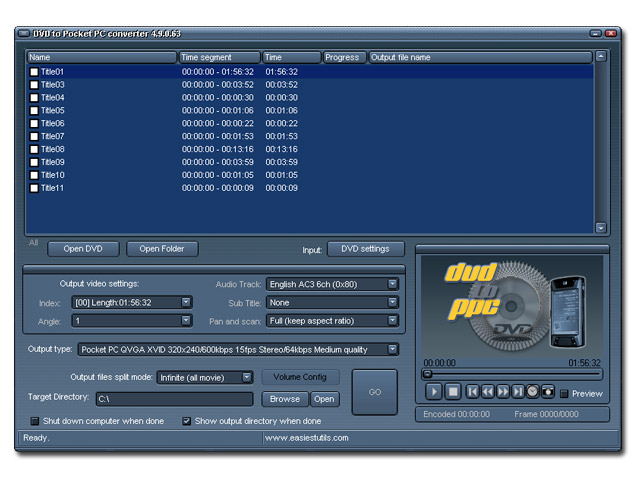Viewport: 640px width, 480px height.
Task: Tick the Title04 checkbox
Action: click(x=34, y=98)
